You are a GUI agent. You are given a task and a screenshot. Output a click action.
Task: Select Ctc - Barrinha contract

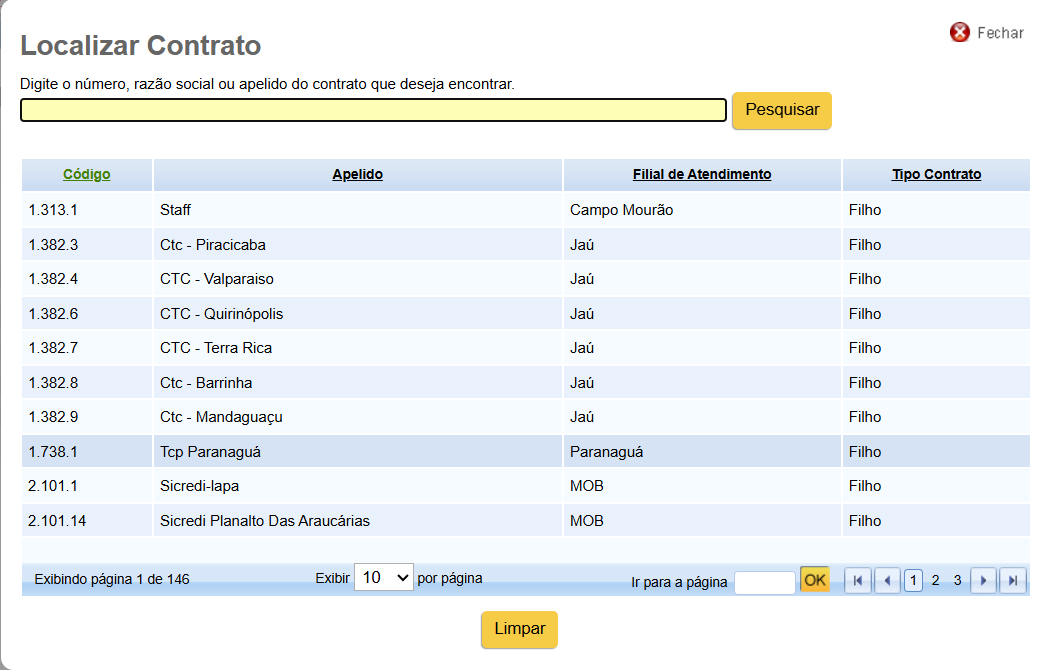206,383
